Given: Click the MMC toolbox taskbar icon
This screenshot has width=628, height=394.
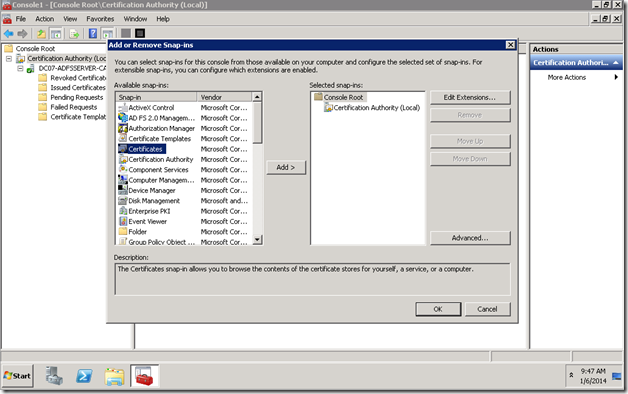Looking at the screenshot, I should click(144, 376).
